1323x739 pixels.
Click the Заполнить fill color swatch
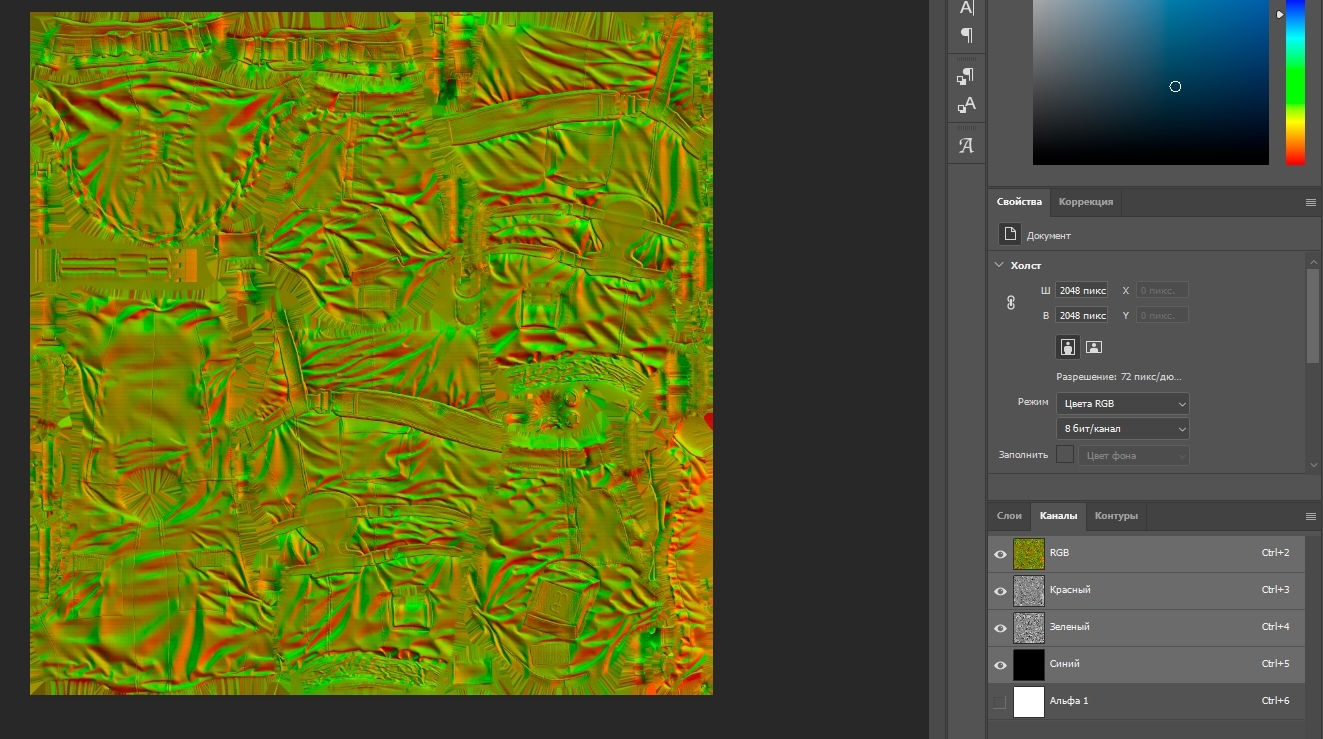coord(1065,454)
